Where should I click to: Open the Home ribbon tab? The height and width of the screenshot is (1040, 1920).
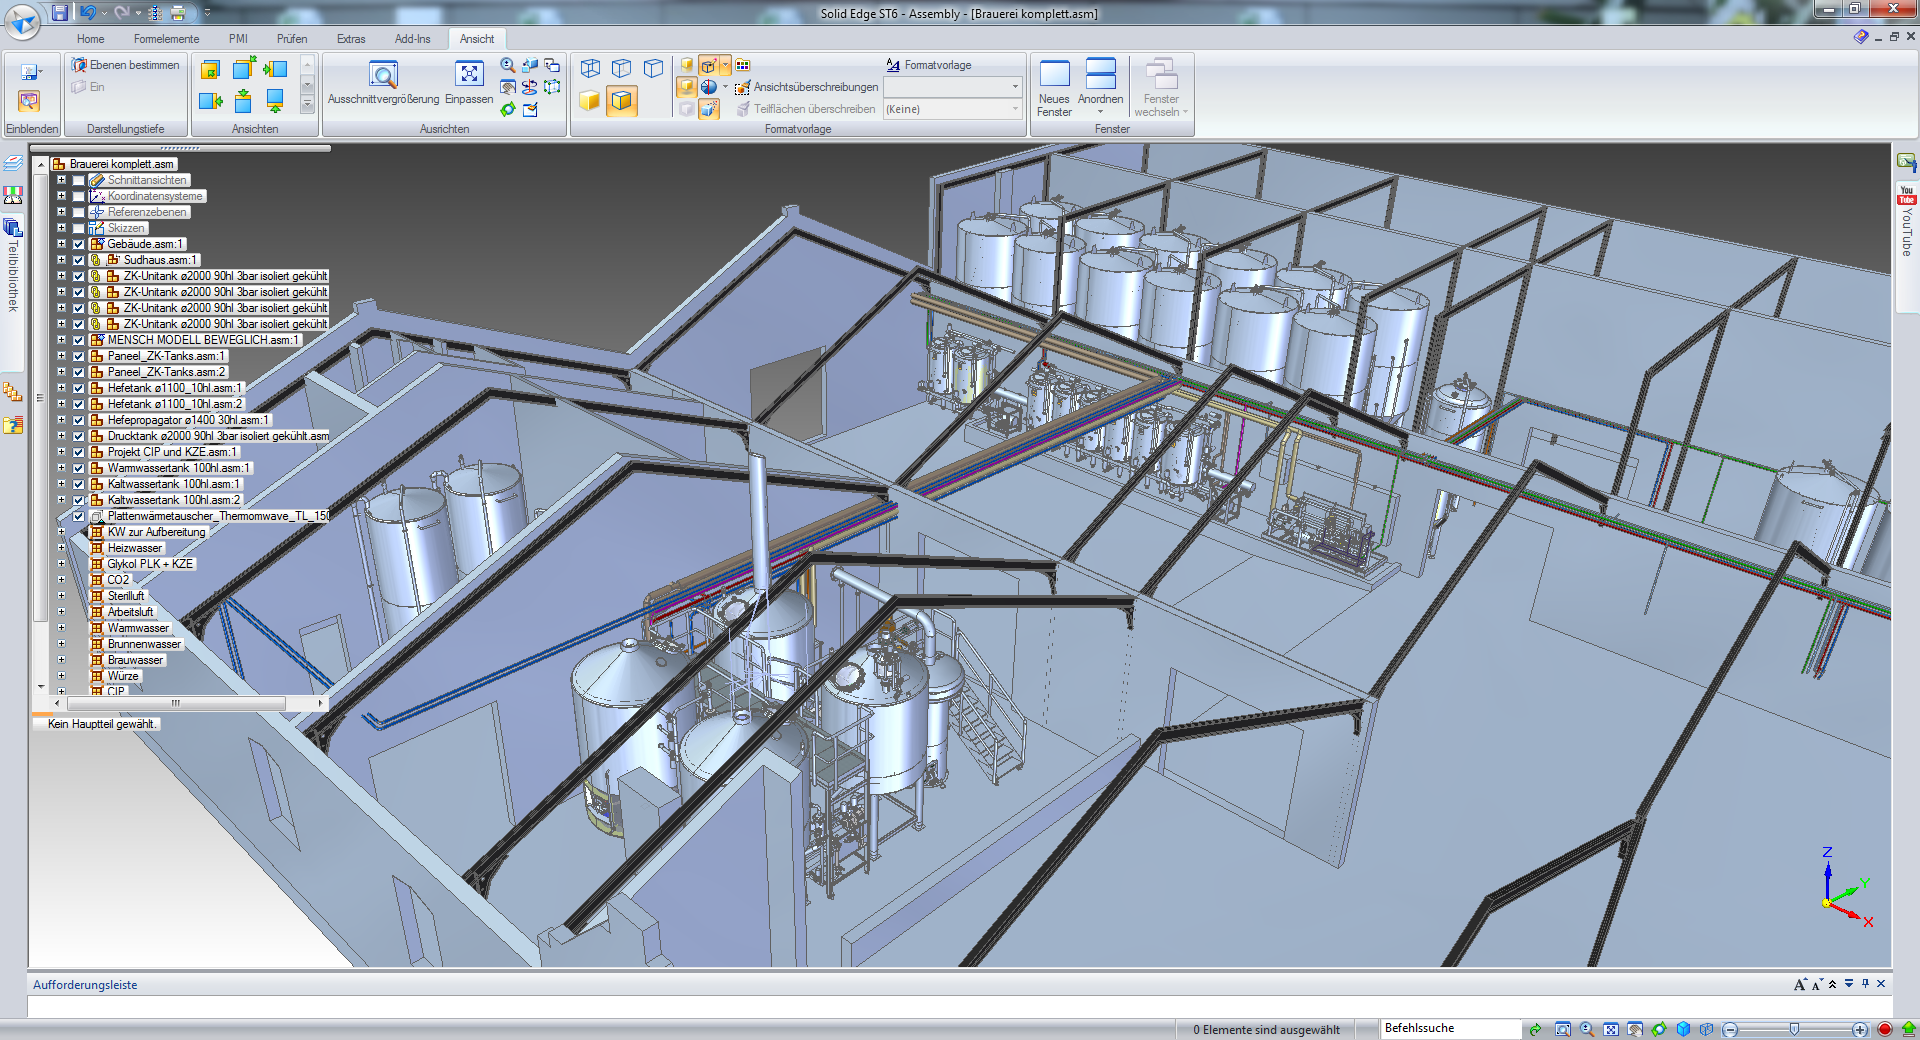tap(90, 39)
